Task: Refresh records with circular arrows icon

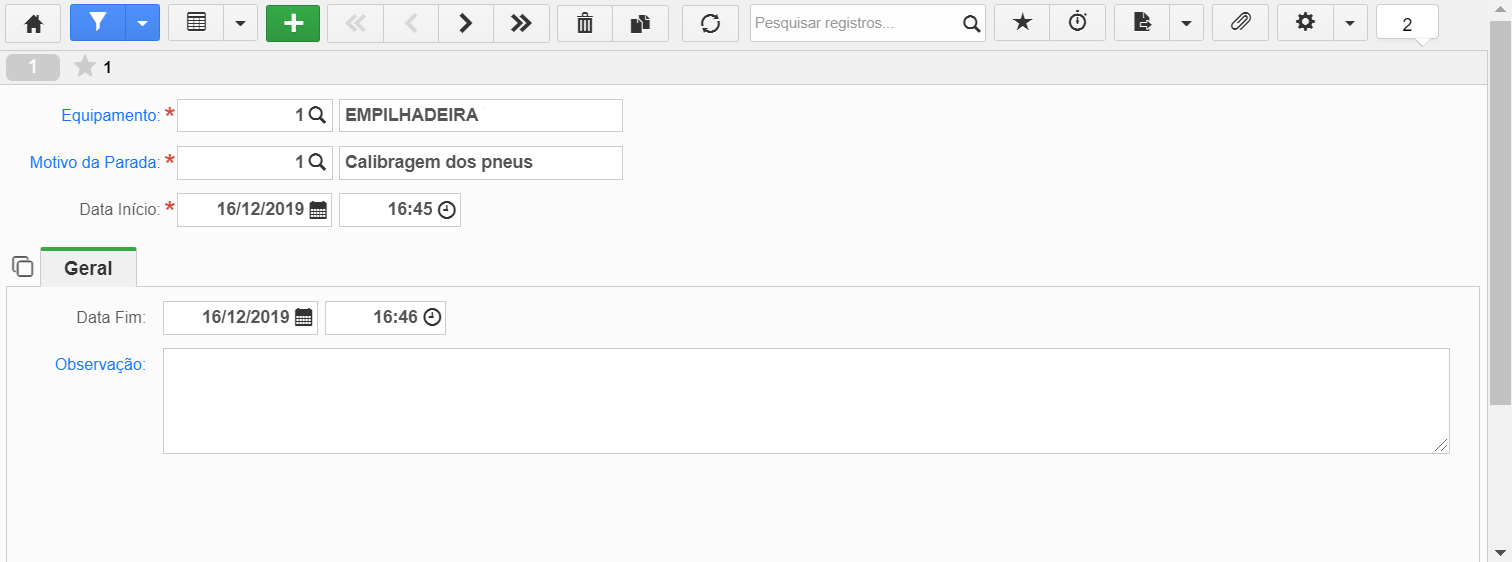Action: coord(710,23)
